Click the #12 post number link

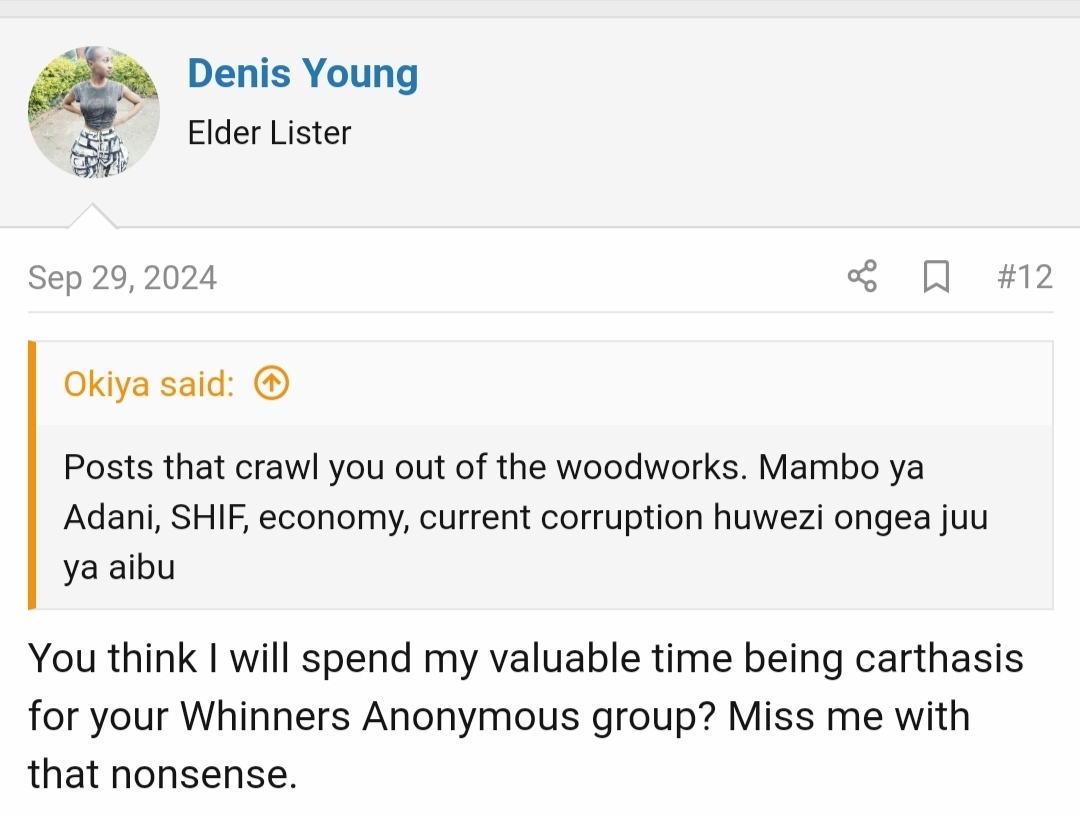pos(1024,277)
